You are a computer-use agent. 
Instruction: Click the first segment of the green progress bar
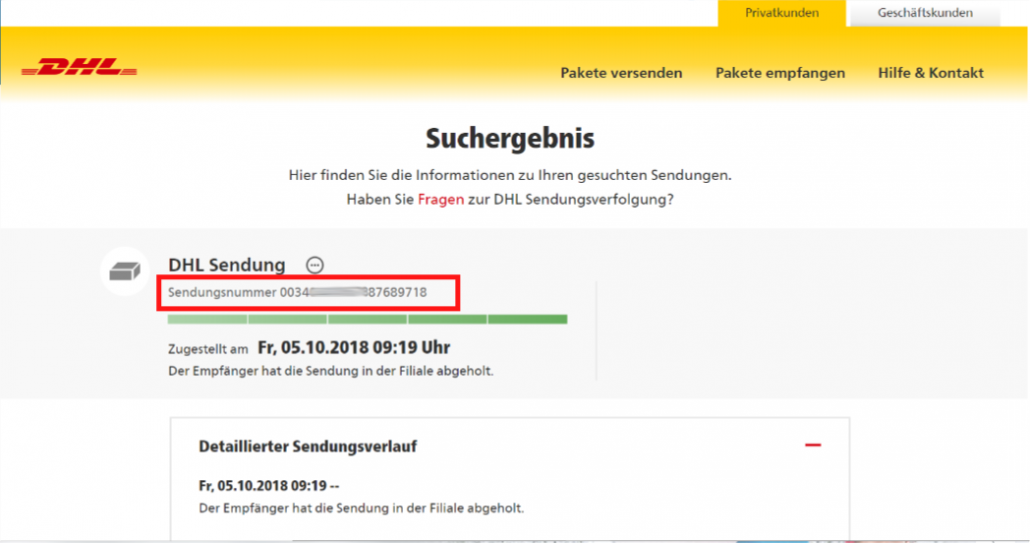click(x=207, y=320)
